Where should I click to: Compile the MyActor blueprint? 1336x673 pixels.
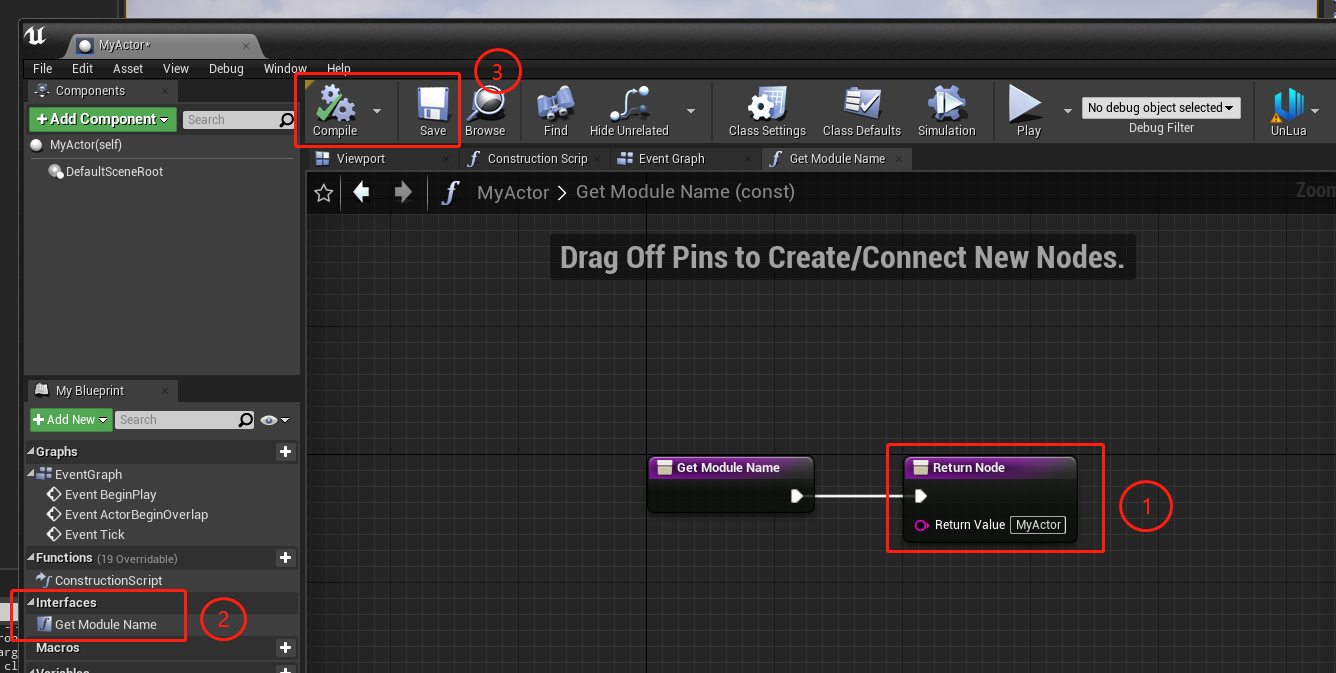click(335, 110)
